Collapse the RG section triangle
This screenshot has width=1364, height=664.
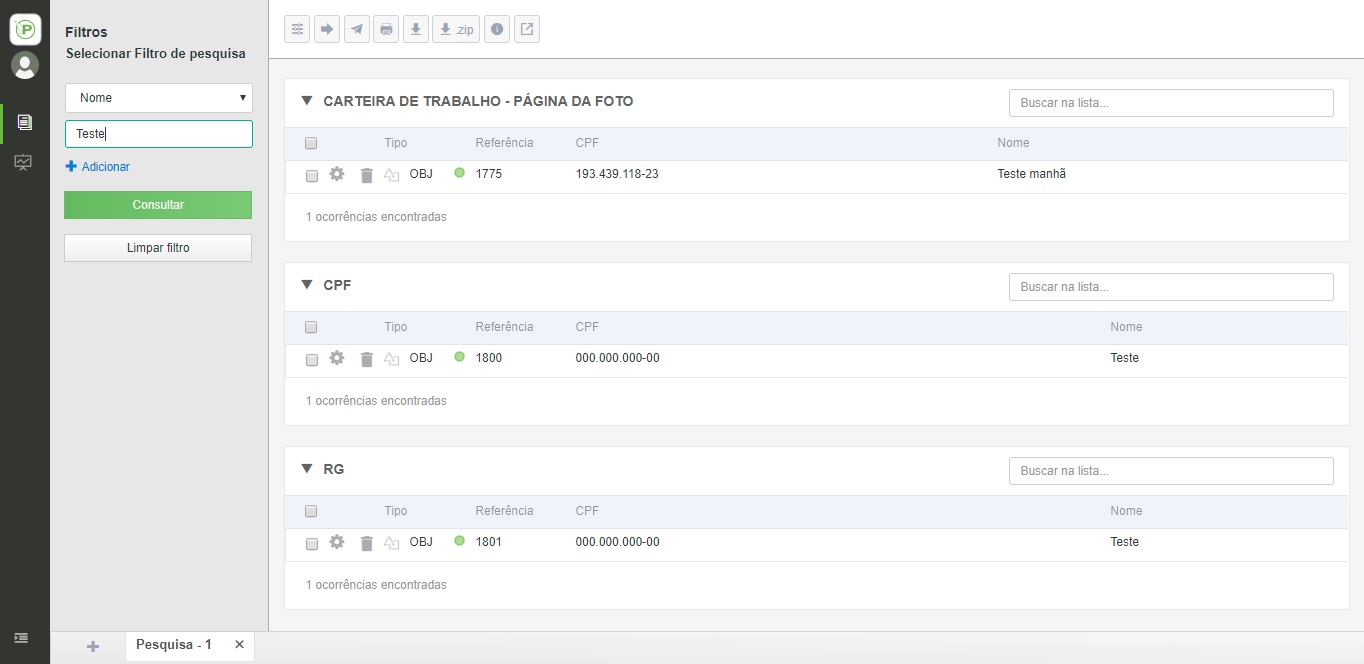pyautogui.click(x=307, y=469)
